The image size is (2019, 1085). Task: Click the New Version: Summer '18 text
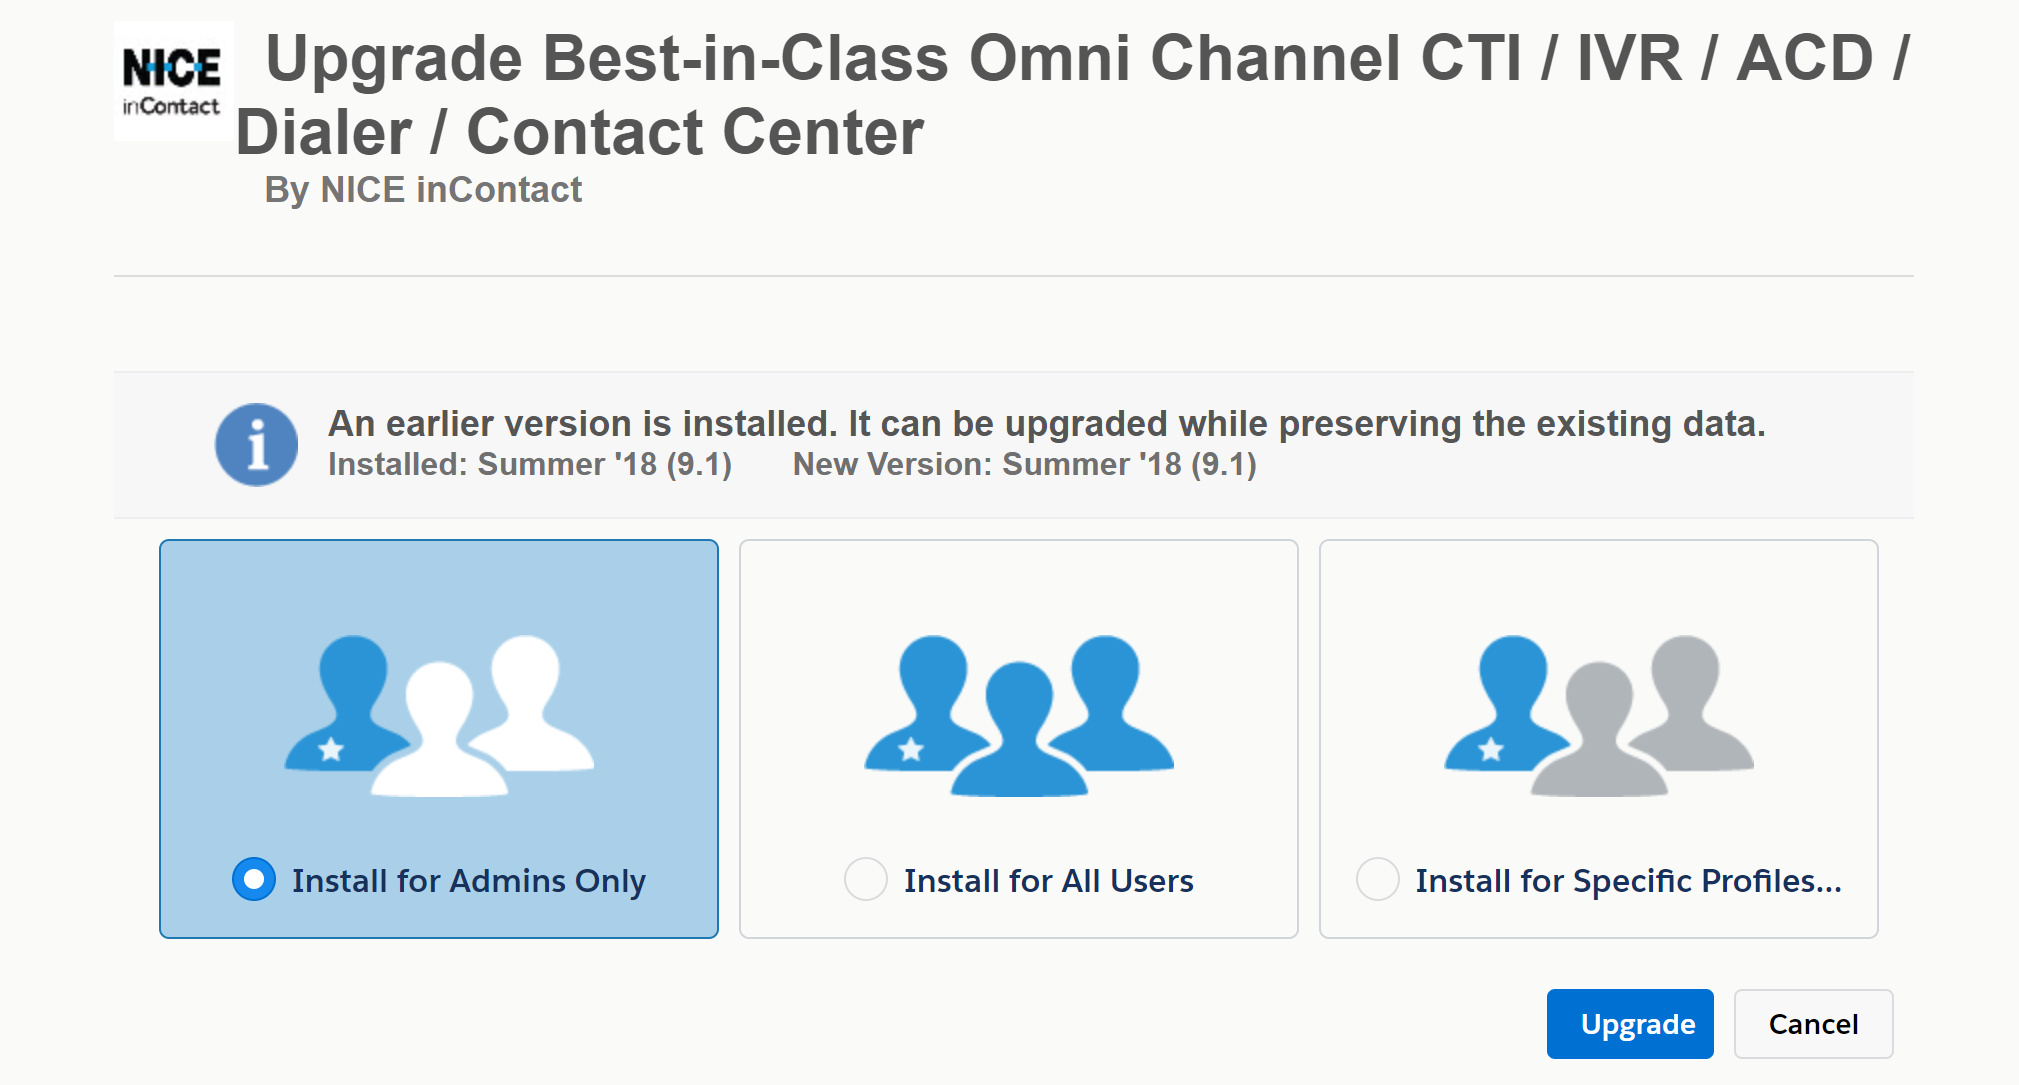pyautogui.click(x=1025, y=465)
